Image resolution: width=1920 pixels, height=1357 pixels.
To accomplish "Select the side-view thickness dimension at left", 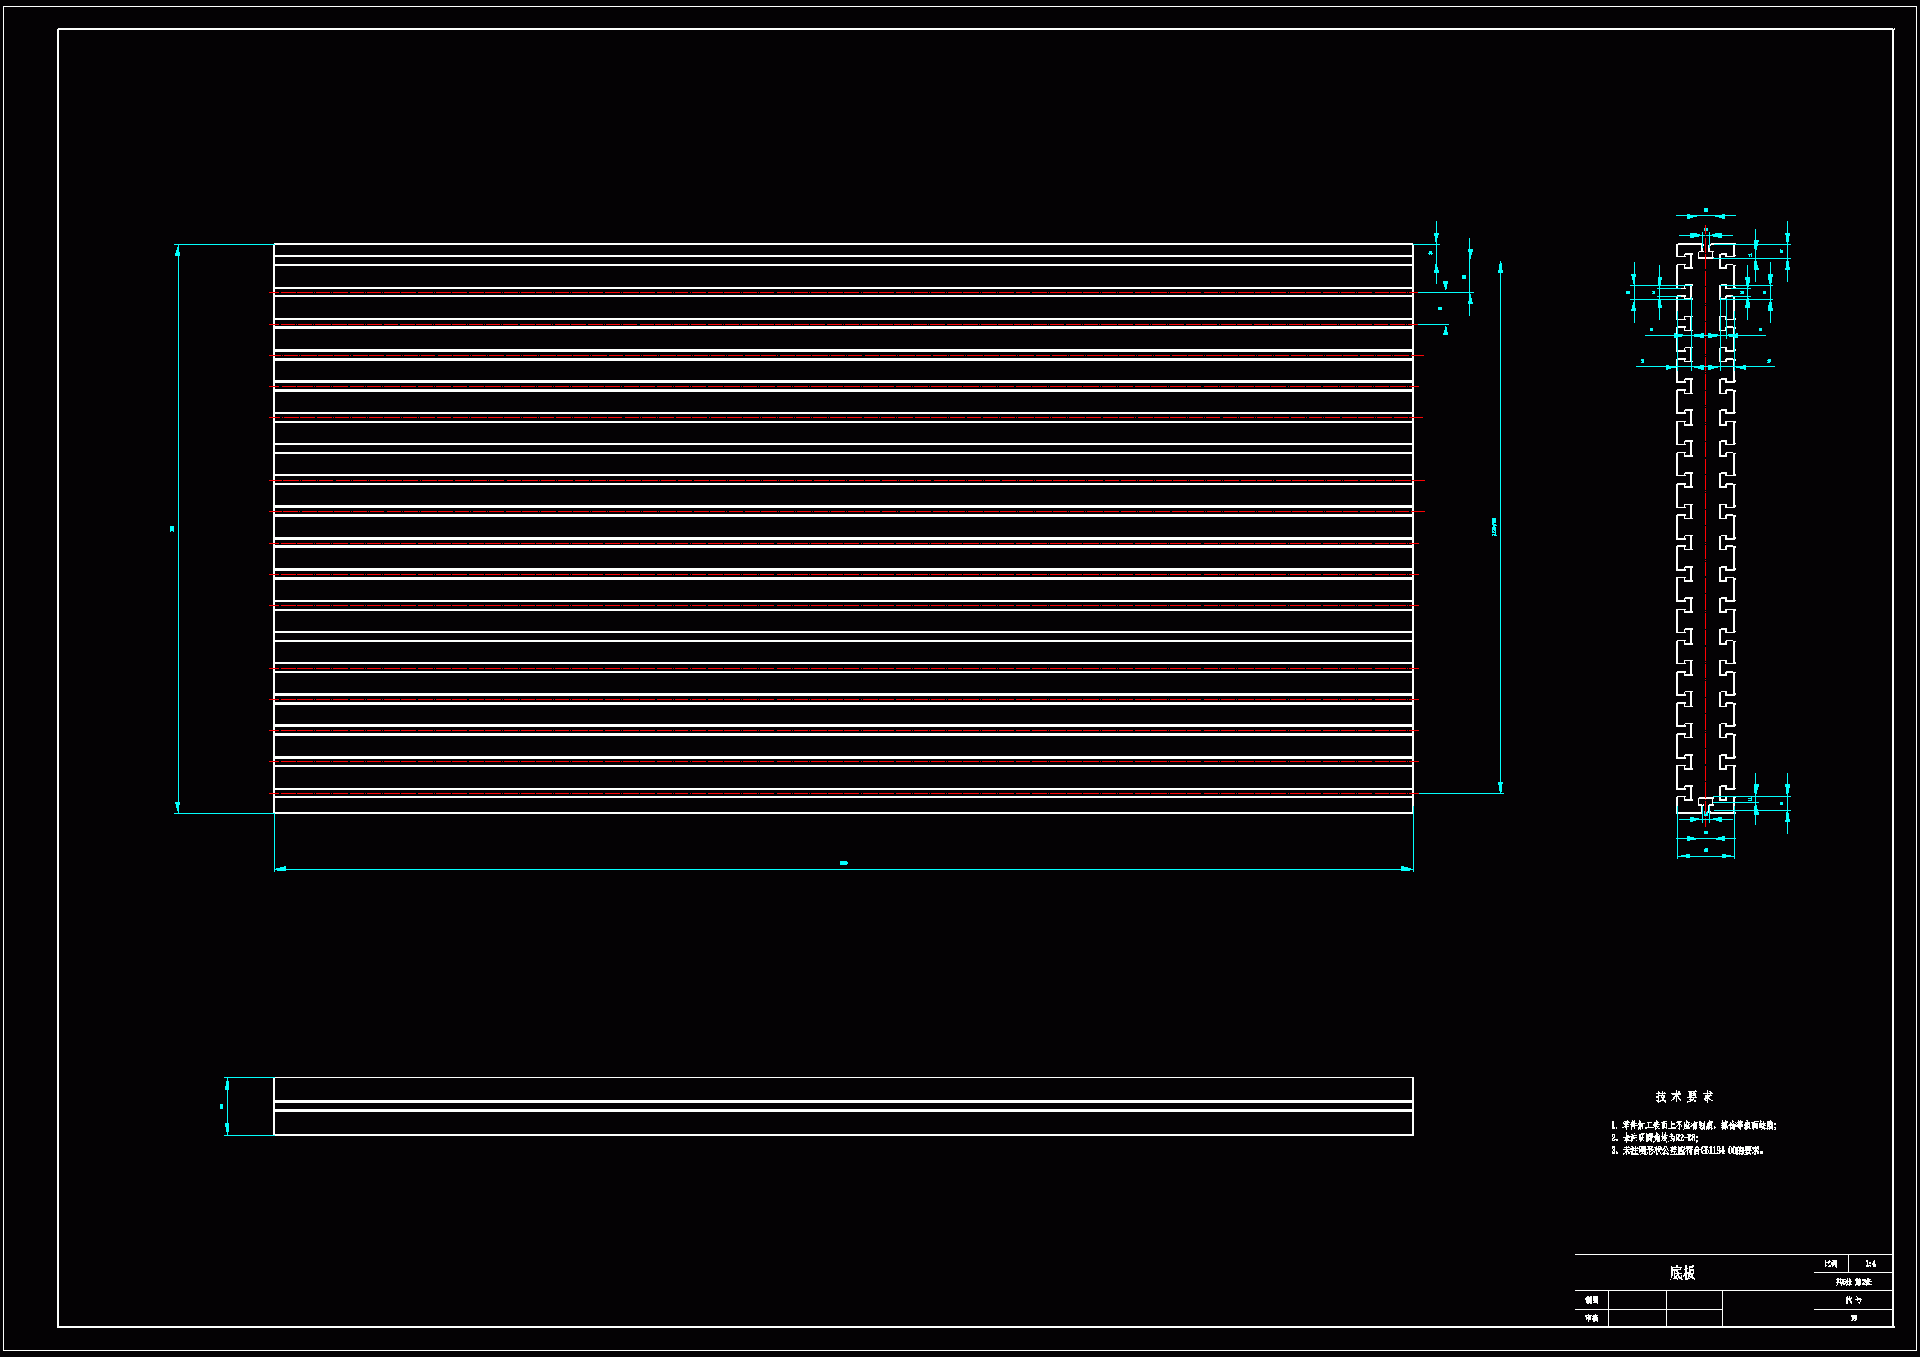I will pyautogui.click(x=227, y=1106).
